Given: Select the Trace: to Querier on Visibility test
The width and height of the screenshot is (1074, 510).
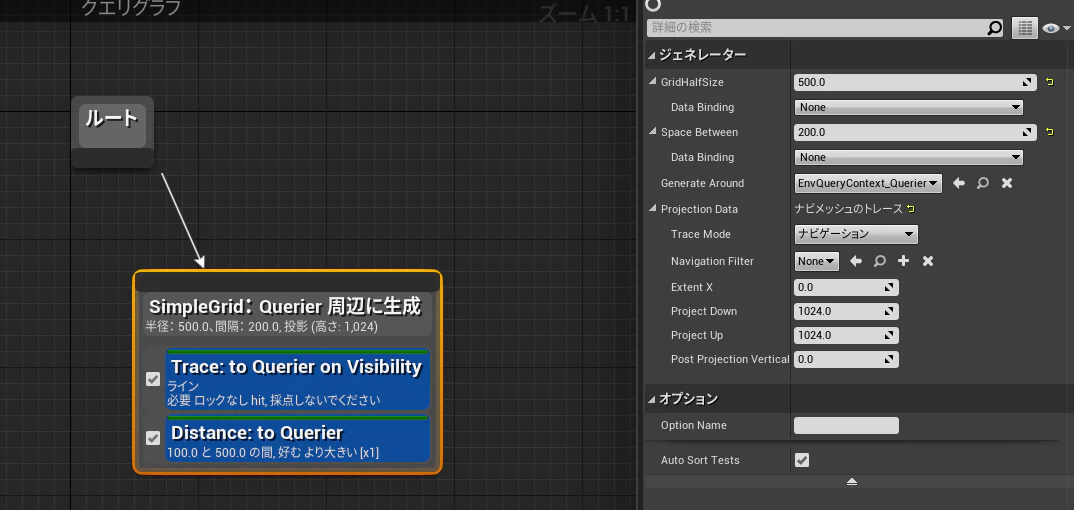Looking at the screenshot, I should pyautogui.click(x=297, y=379).
